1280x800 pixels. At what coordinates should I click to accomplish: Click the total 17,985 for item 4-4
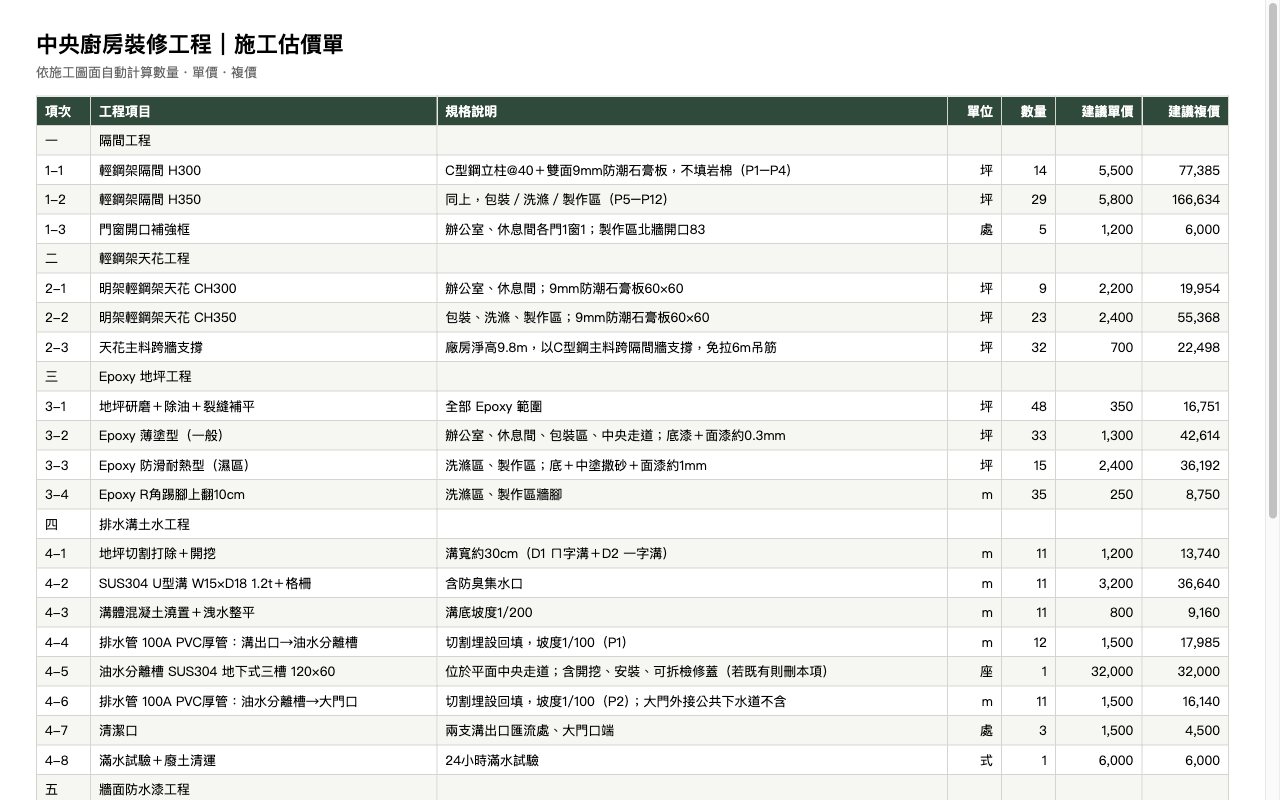[1200, 642]
